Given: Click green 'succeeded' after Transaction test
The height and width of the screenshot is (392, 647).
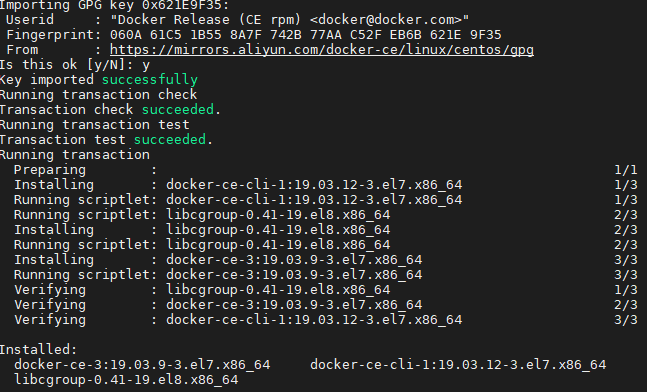Looking at the screenshot, I should pos(170,139).
